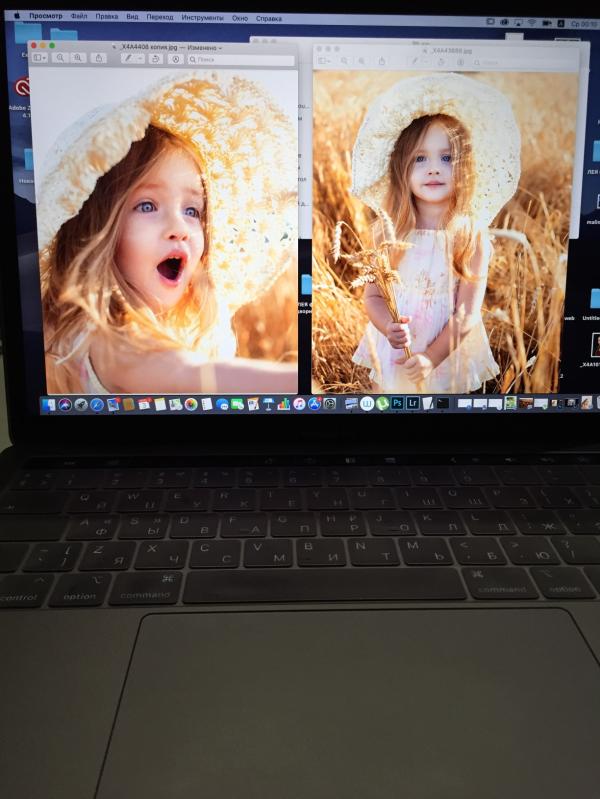
Task: Open the Вид menu
Action: coord(132,17)
